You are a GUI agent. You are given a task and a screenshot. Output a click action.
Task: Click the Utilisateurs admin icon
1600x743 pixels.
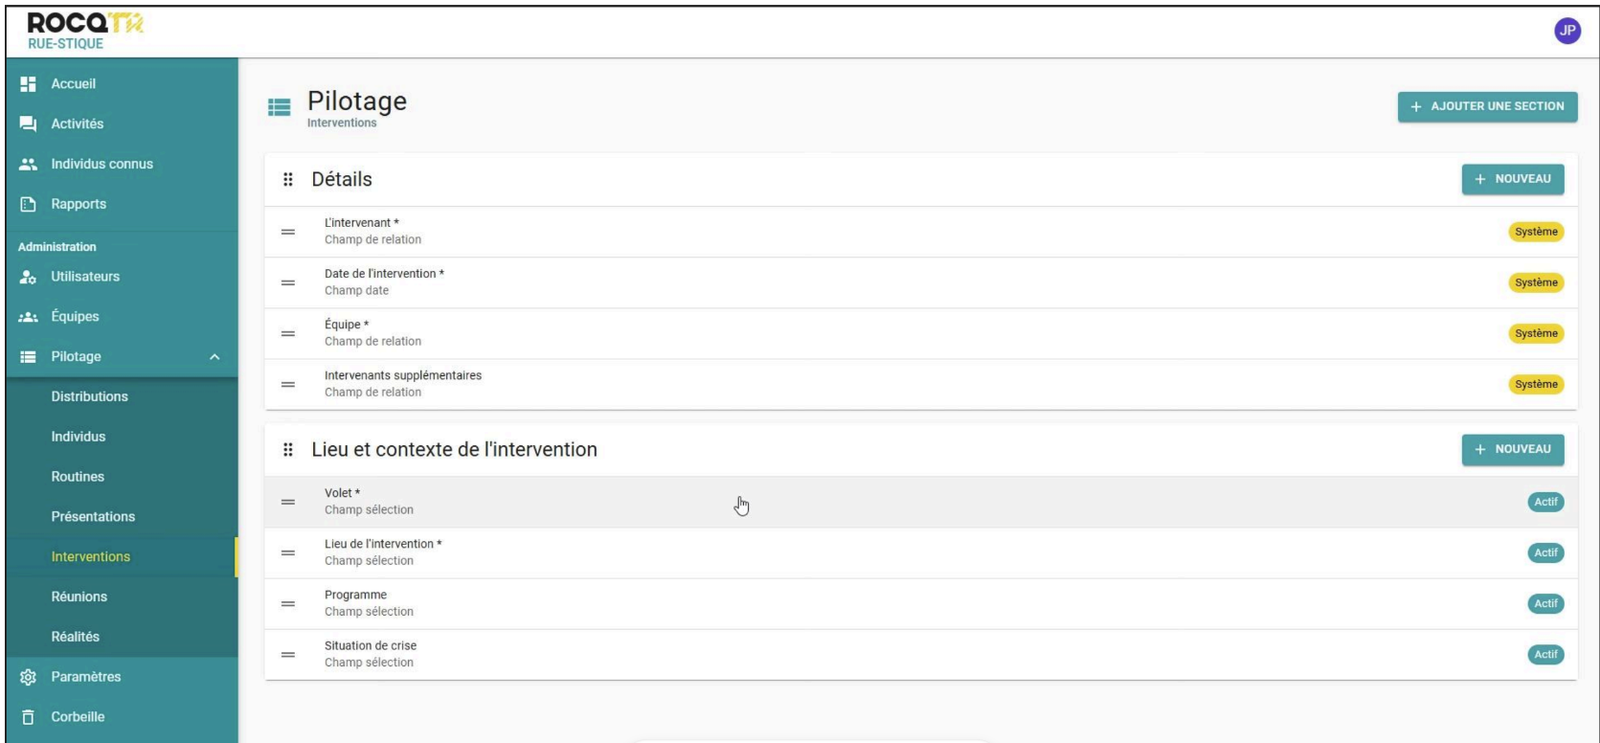pyautogui.click(x=28, y=277)
